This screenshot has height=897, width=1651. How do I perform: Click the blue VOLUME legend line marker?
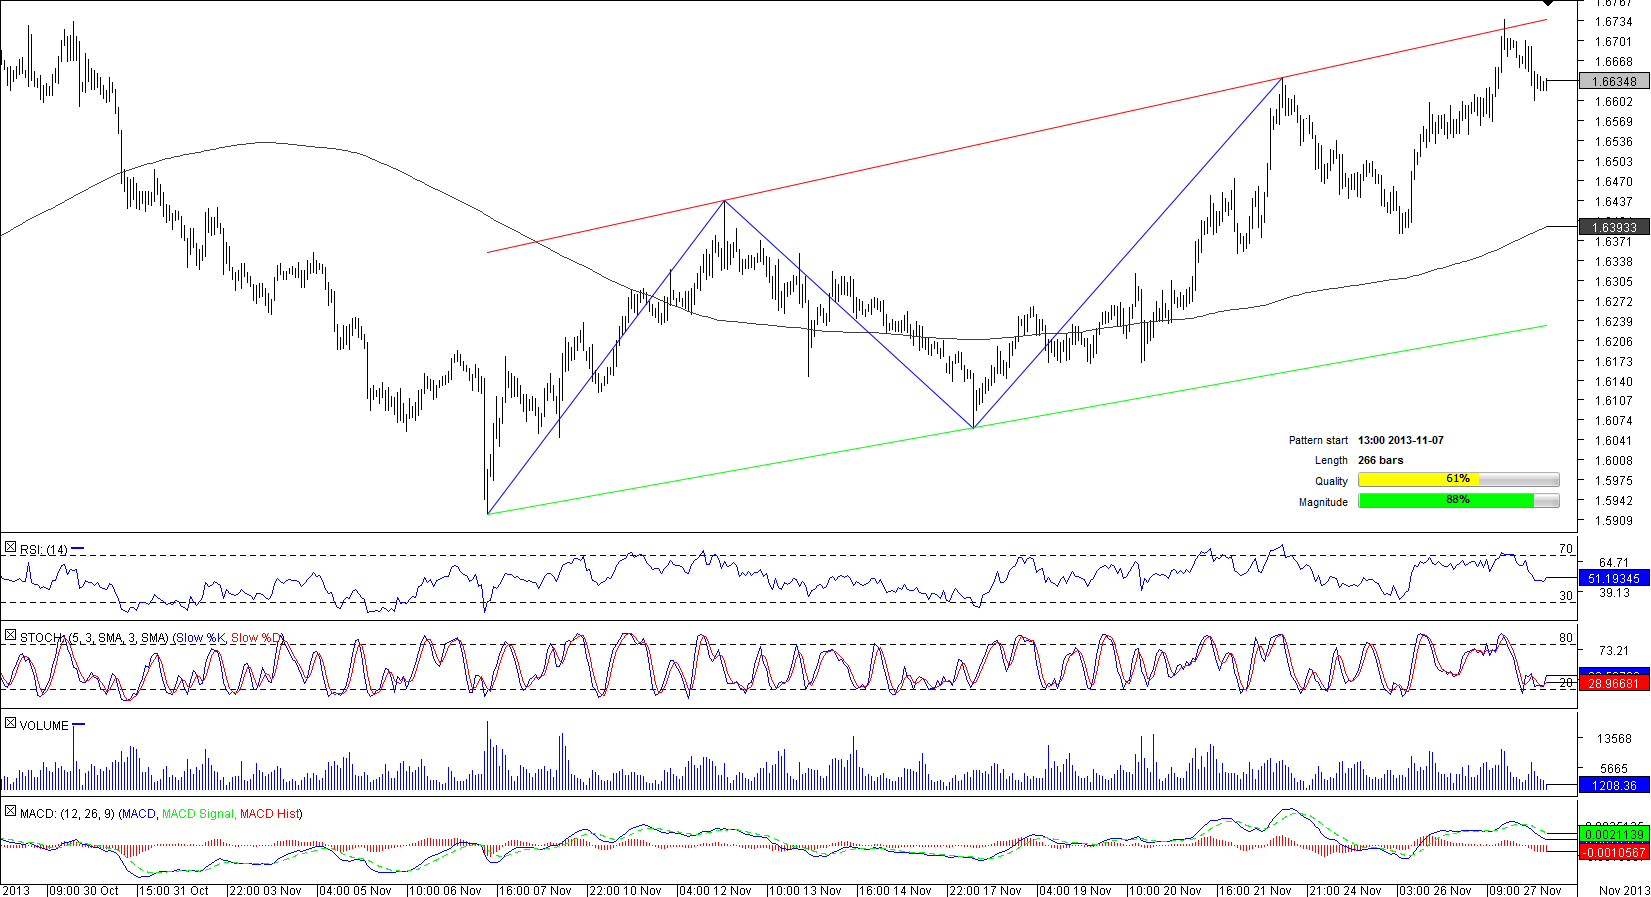79,725
